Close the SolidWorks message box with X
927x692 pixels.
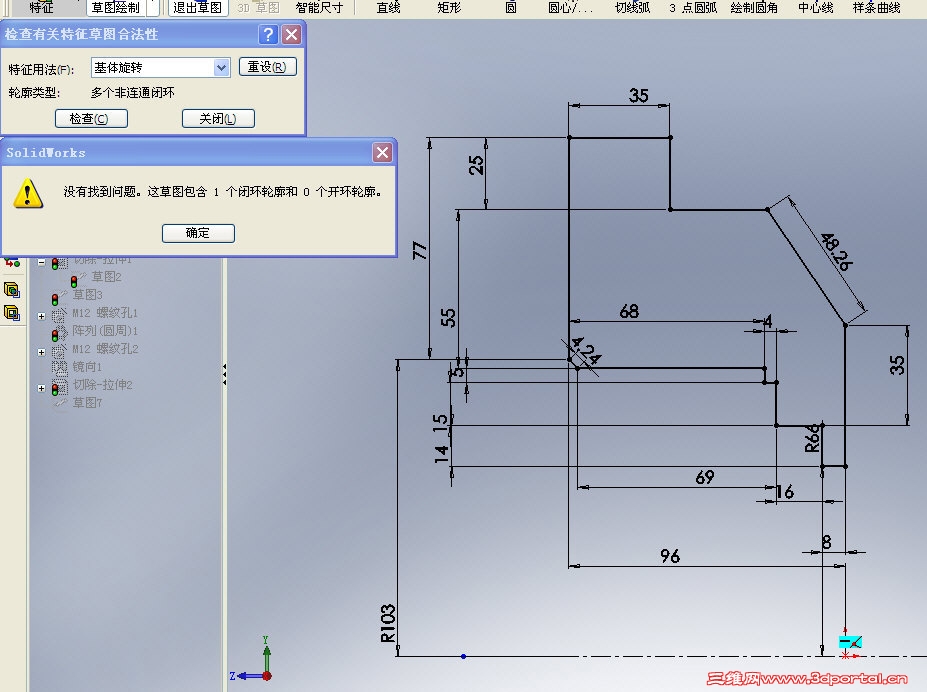[383, 152]
